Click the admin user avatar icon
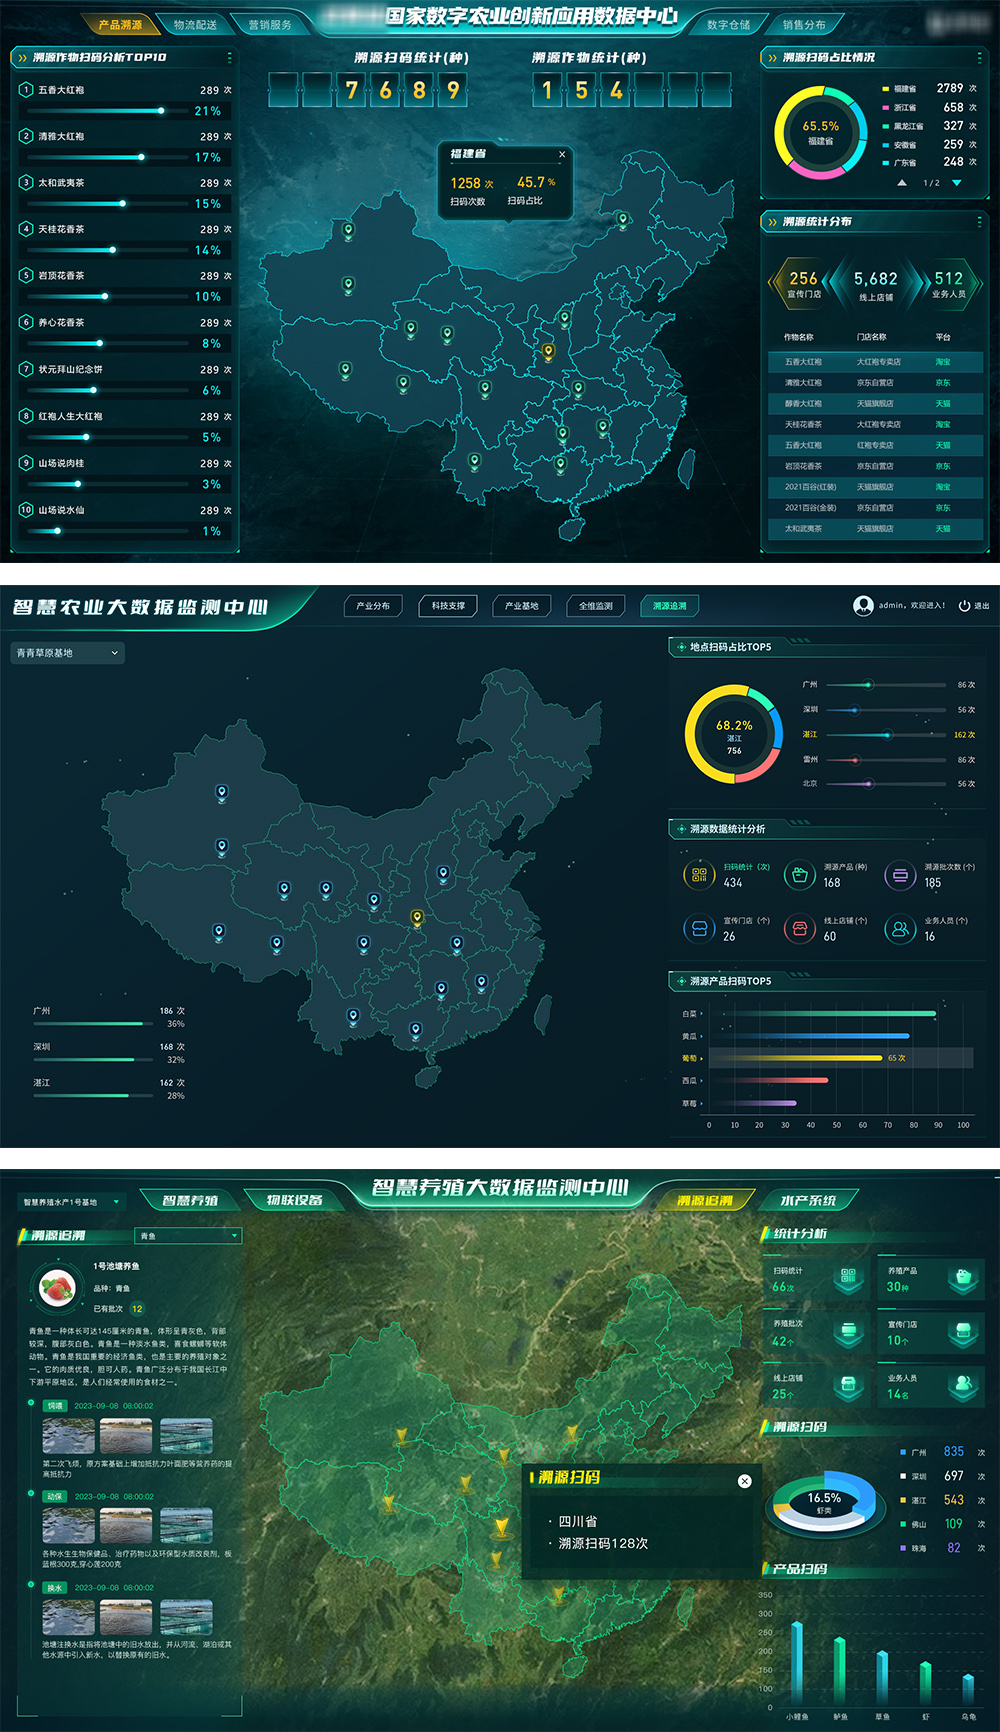Image resolution: width=1000 pixels, height=1732 pixels. coord(863,605)
